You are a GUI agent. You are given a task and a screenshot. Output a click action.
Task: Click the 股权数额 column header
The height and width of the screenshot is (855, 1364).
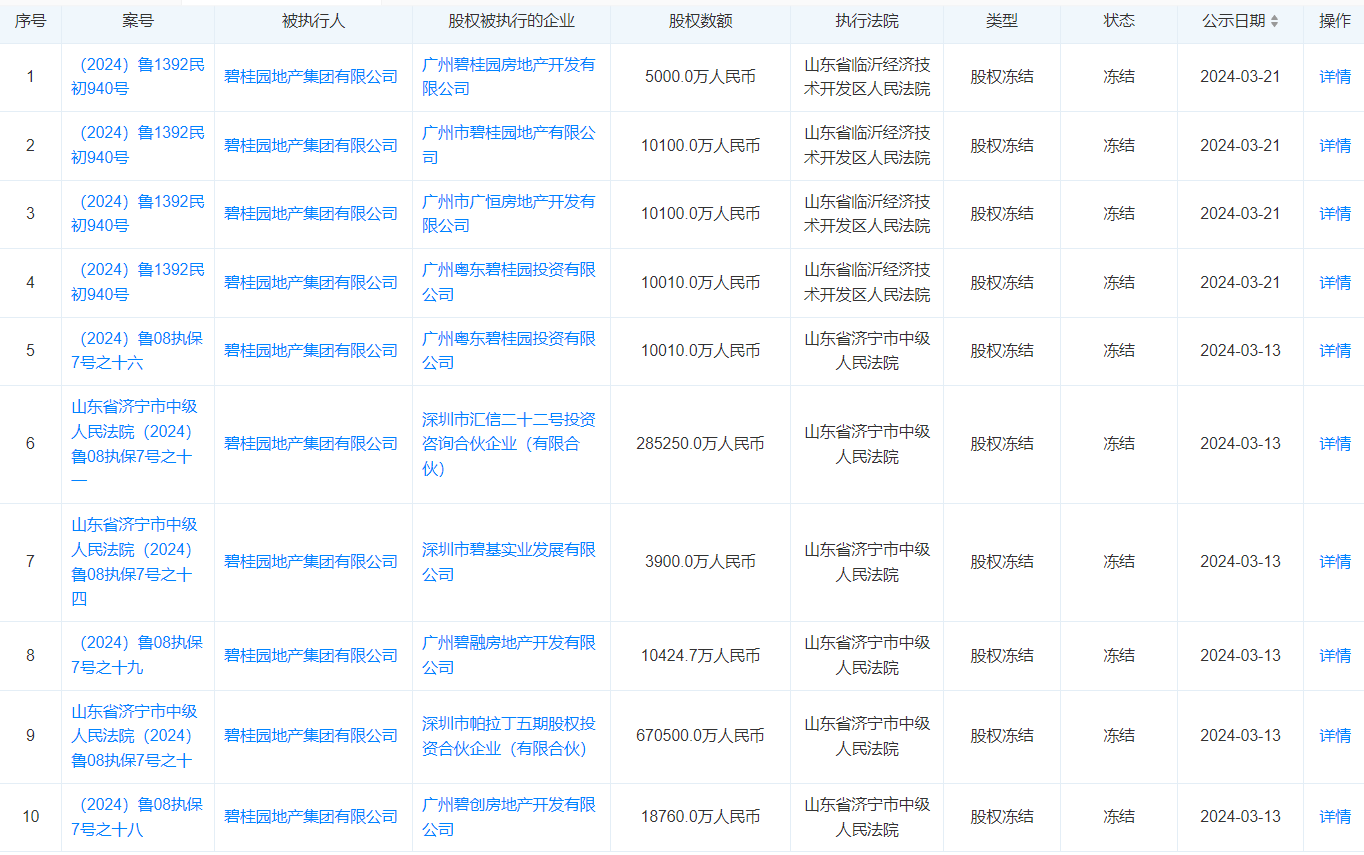(x=700, y=21)
